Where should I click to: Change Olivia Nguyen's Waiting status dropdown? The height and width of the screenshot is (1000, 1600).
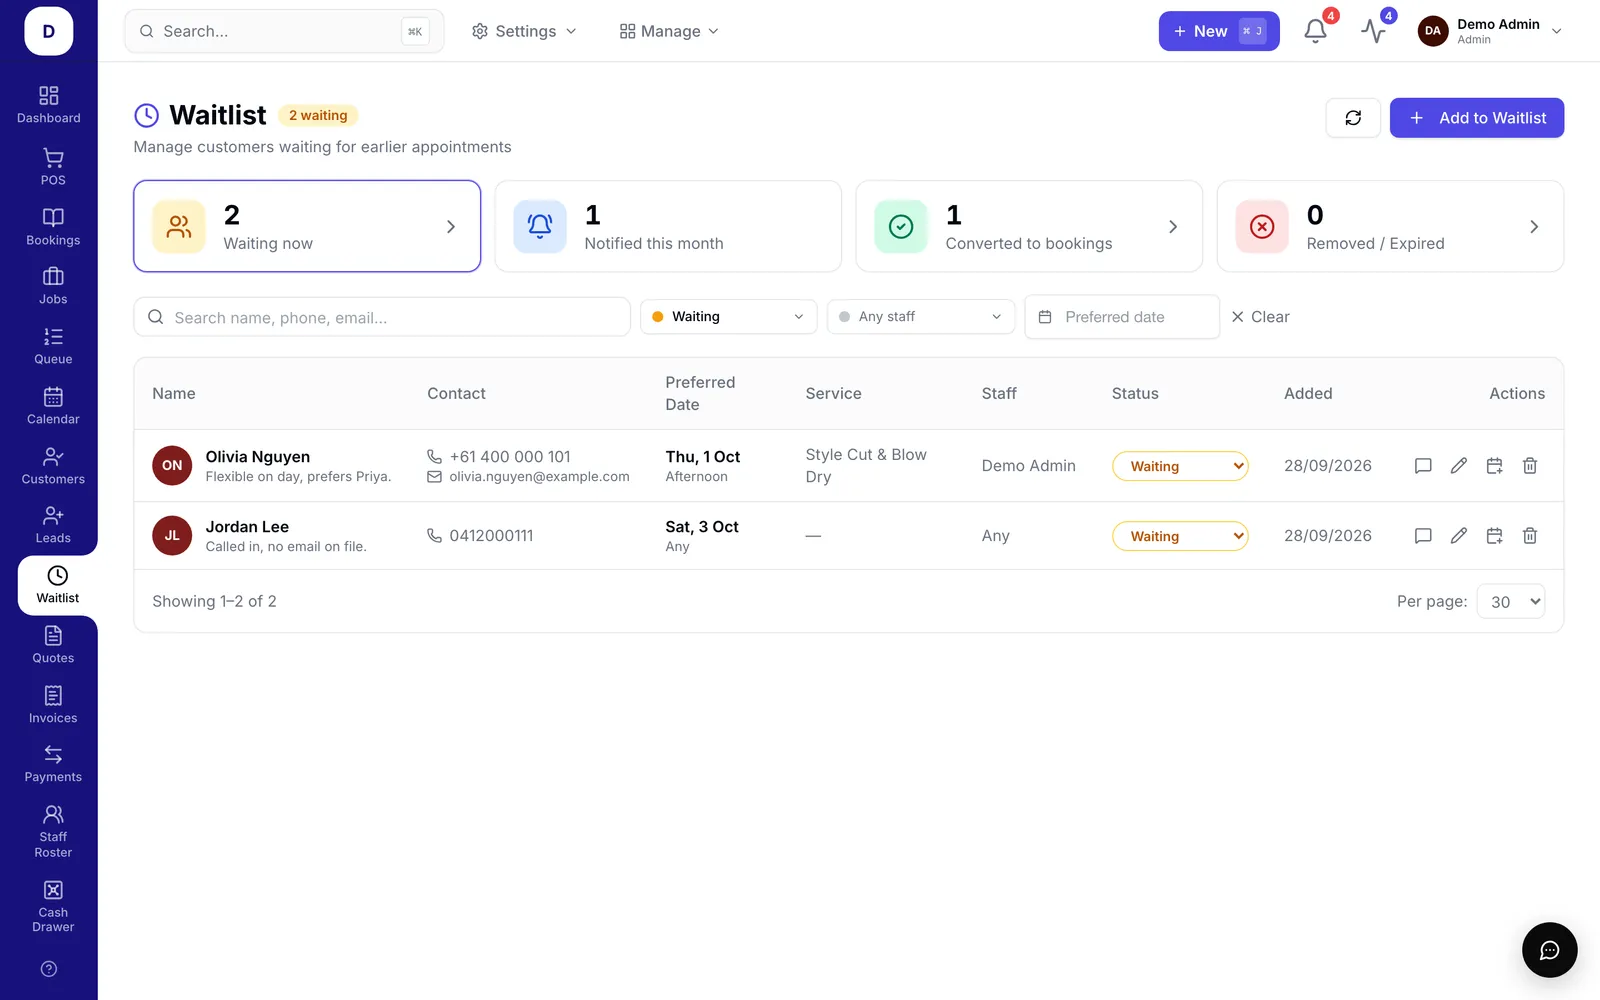pos(1180,466)
